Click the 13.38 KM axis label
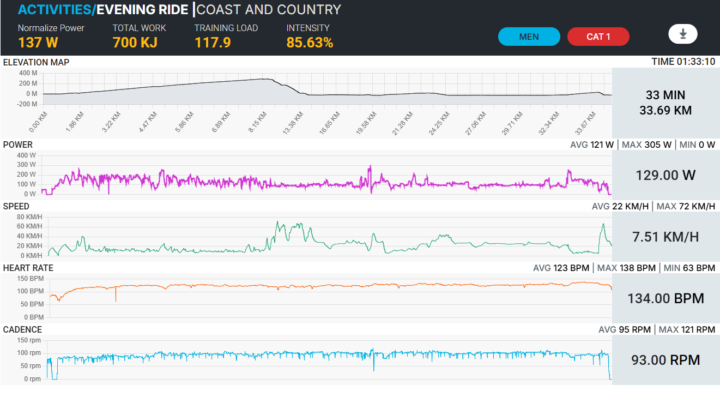 click(292, 123)
